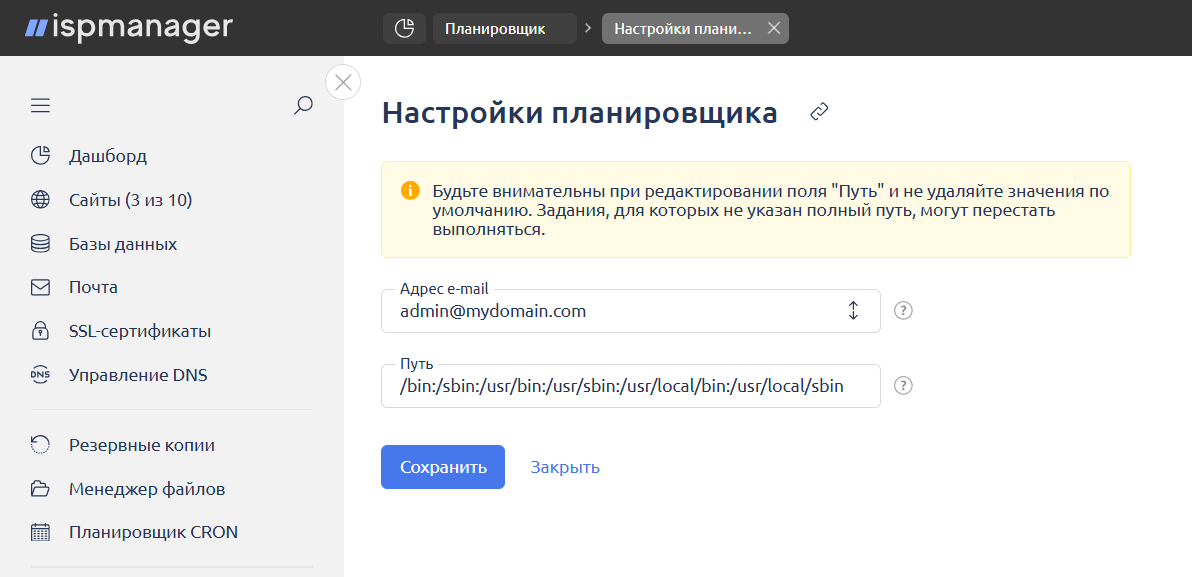Select the Сайты globe icon
The width and height of the screenshot is (1192, 577).
click(39, 199)
